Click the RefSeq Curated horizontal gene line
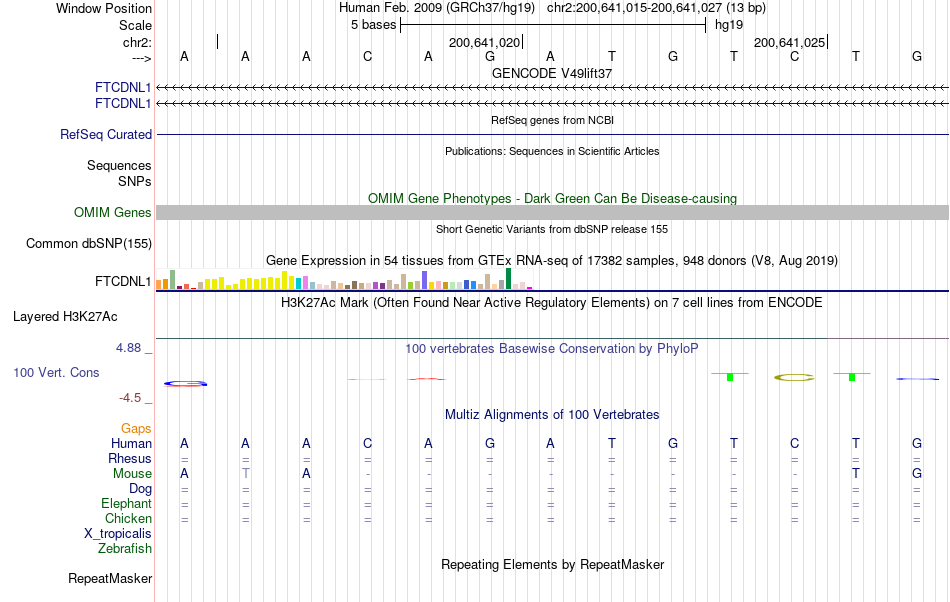 [552, 134]
